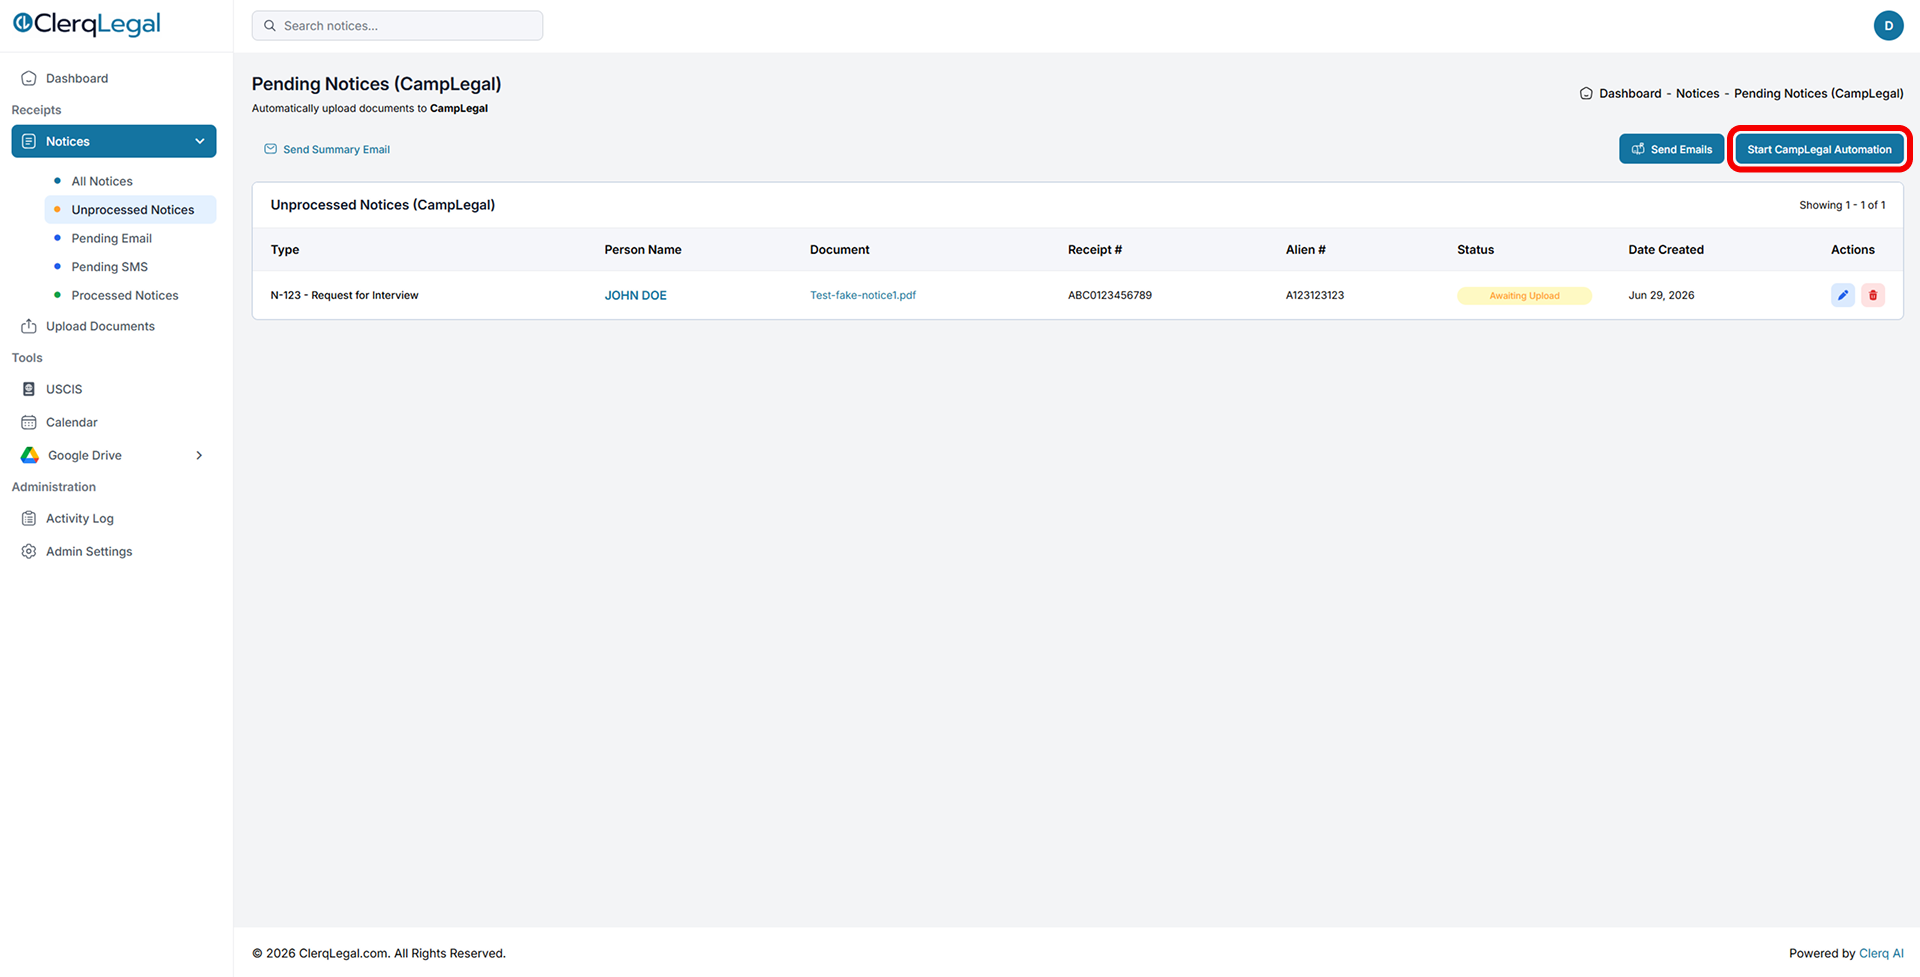Click the Google Drive logo icon

pyautogui.click(x=30, y=455)
